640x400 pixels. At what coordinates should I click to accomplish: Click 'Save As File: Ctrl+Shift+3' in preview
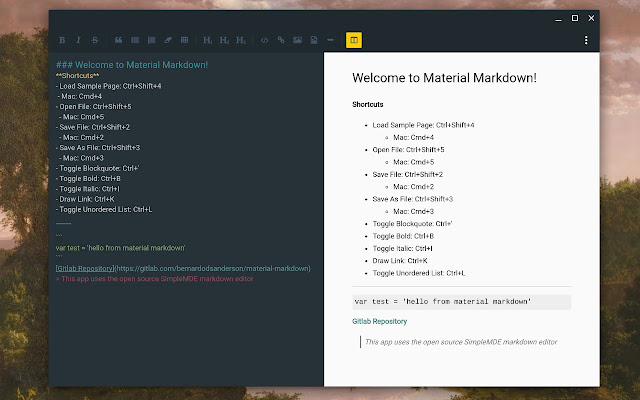(413, 199)
